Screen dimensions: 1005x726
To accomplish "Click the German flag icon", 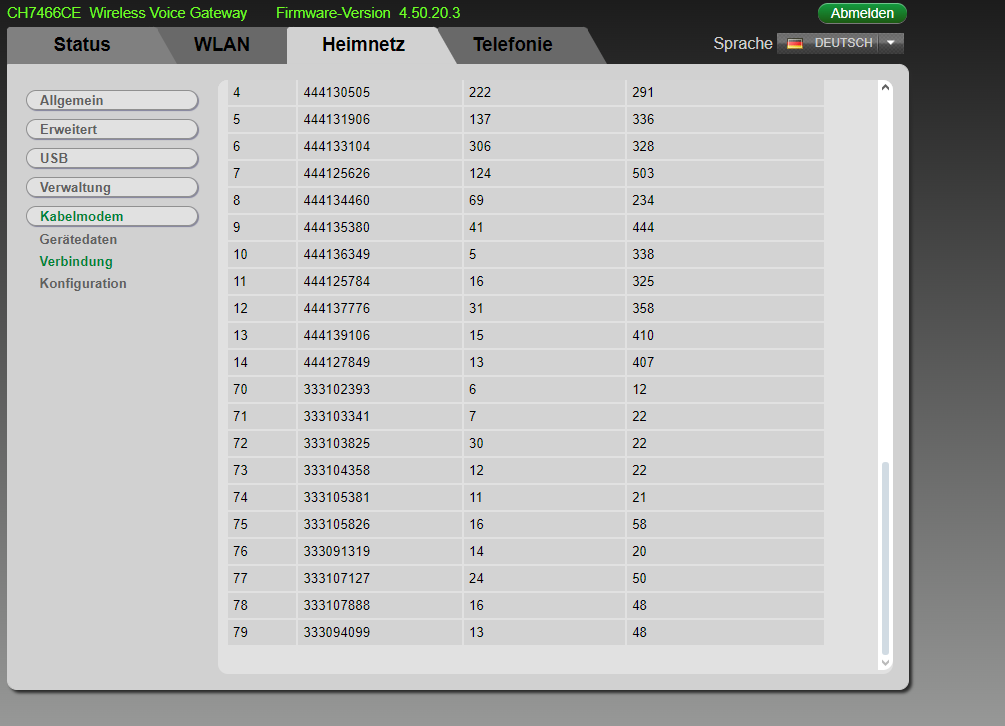I will click(x=795, y=44).
